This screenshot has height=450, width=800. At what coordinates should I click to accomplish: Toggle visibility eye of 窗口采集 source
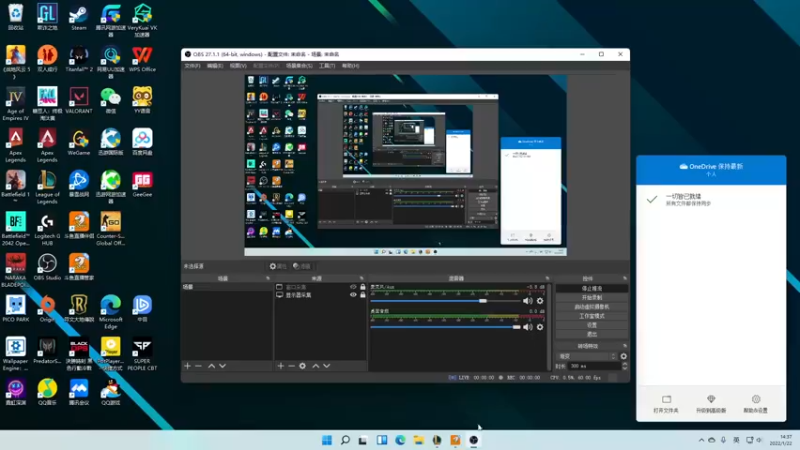353,287
